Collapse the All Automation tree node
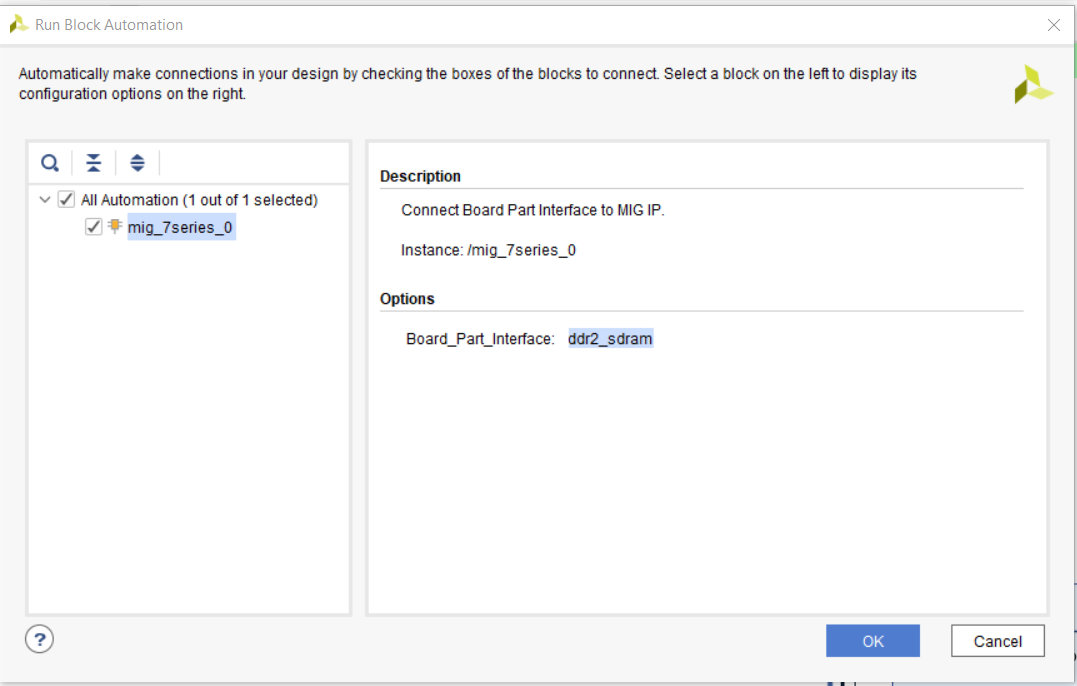 click(x=45, y=200)
